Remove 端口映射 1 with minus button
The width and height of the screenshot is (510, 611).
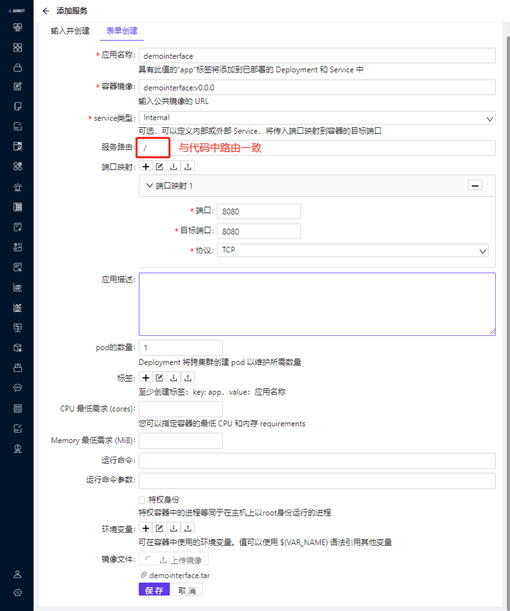[475, 185]
